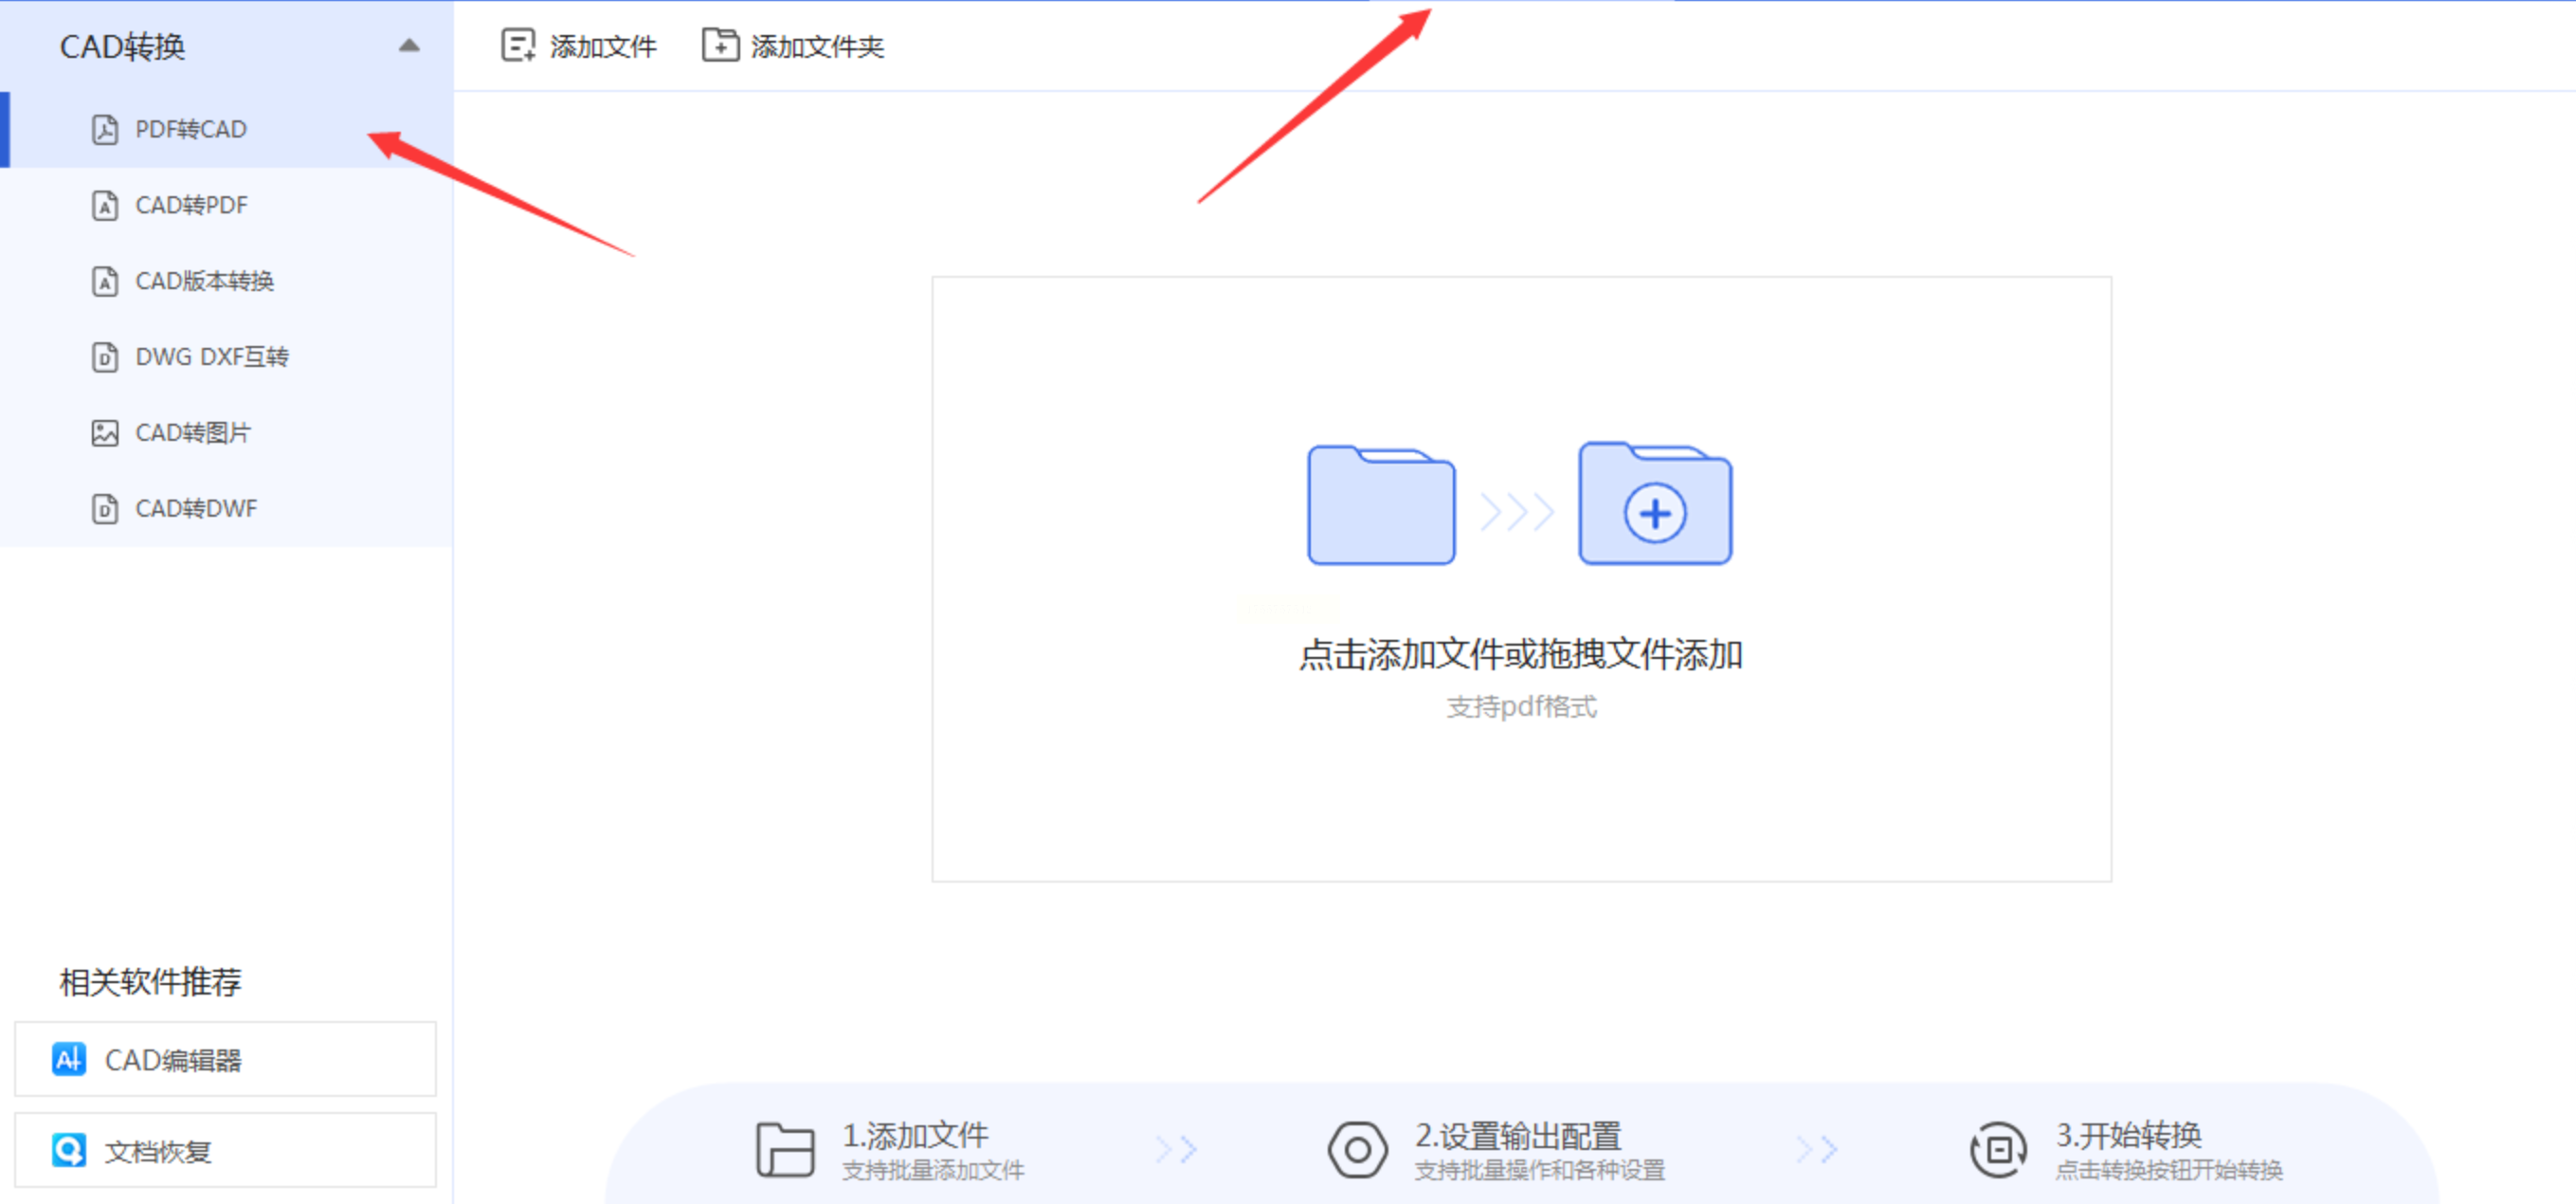Click the 支持批量操作和各种设置 description
This screenshot has height=1204, width=2576.
pos(1540,1170)
